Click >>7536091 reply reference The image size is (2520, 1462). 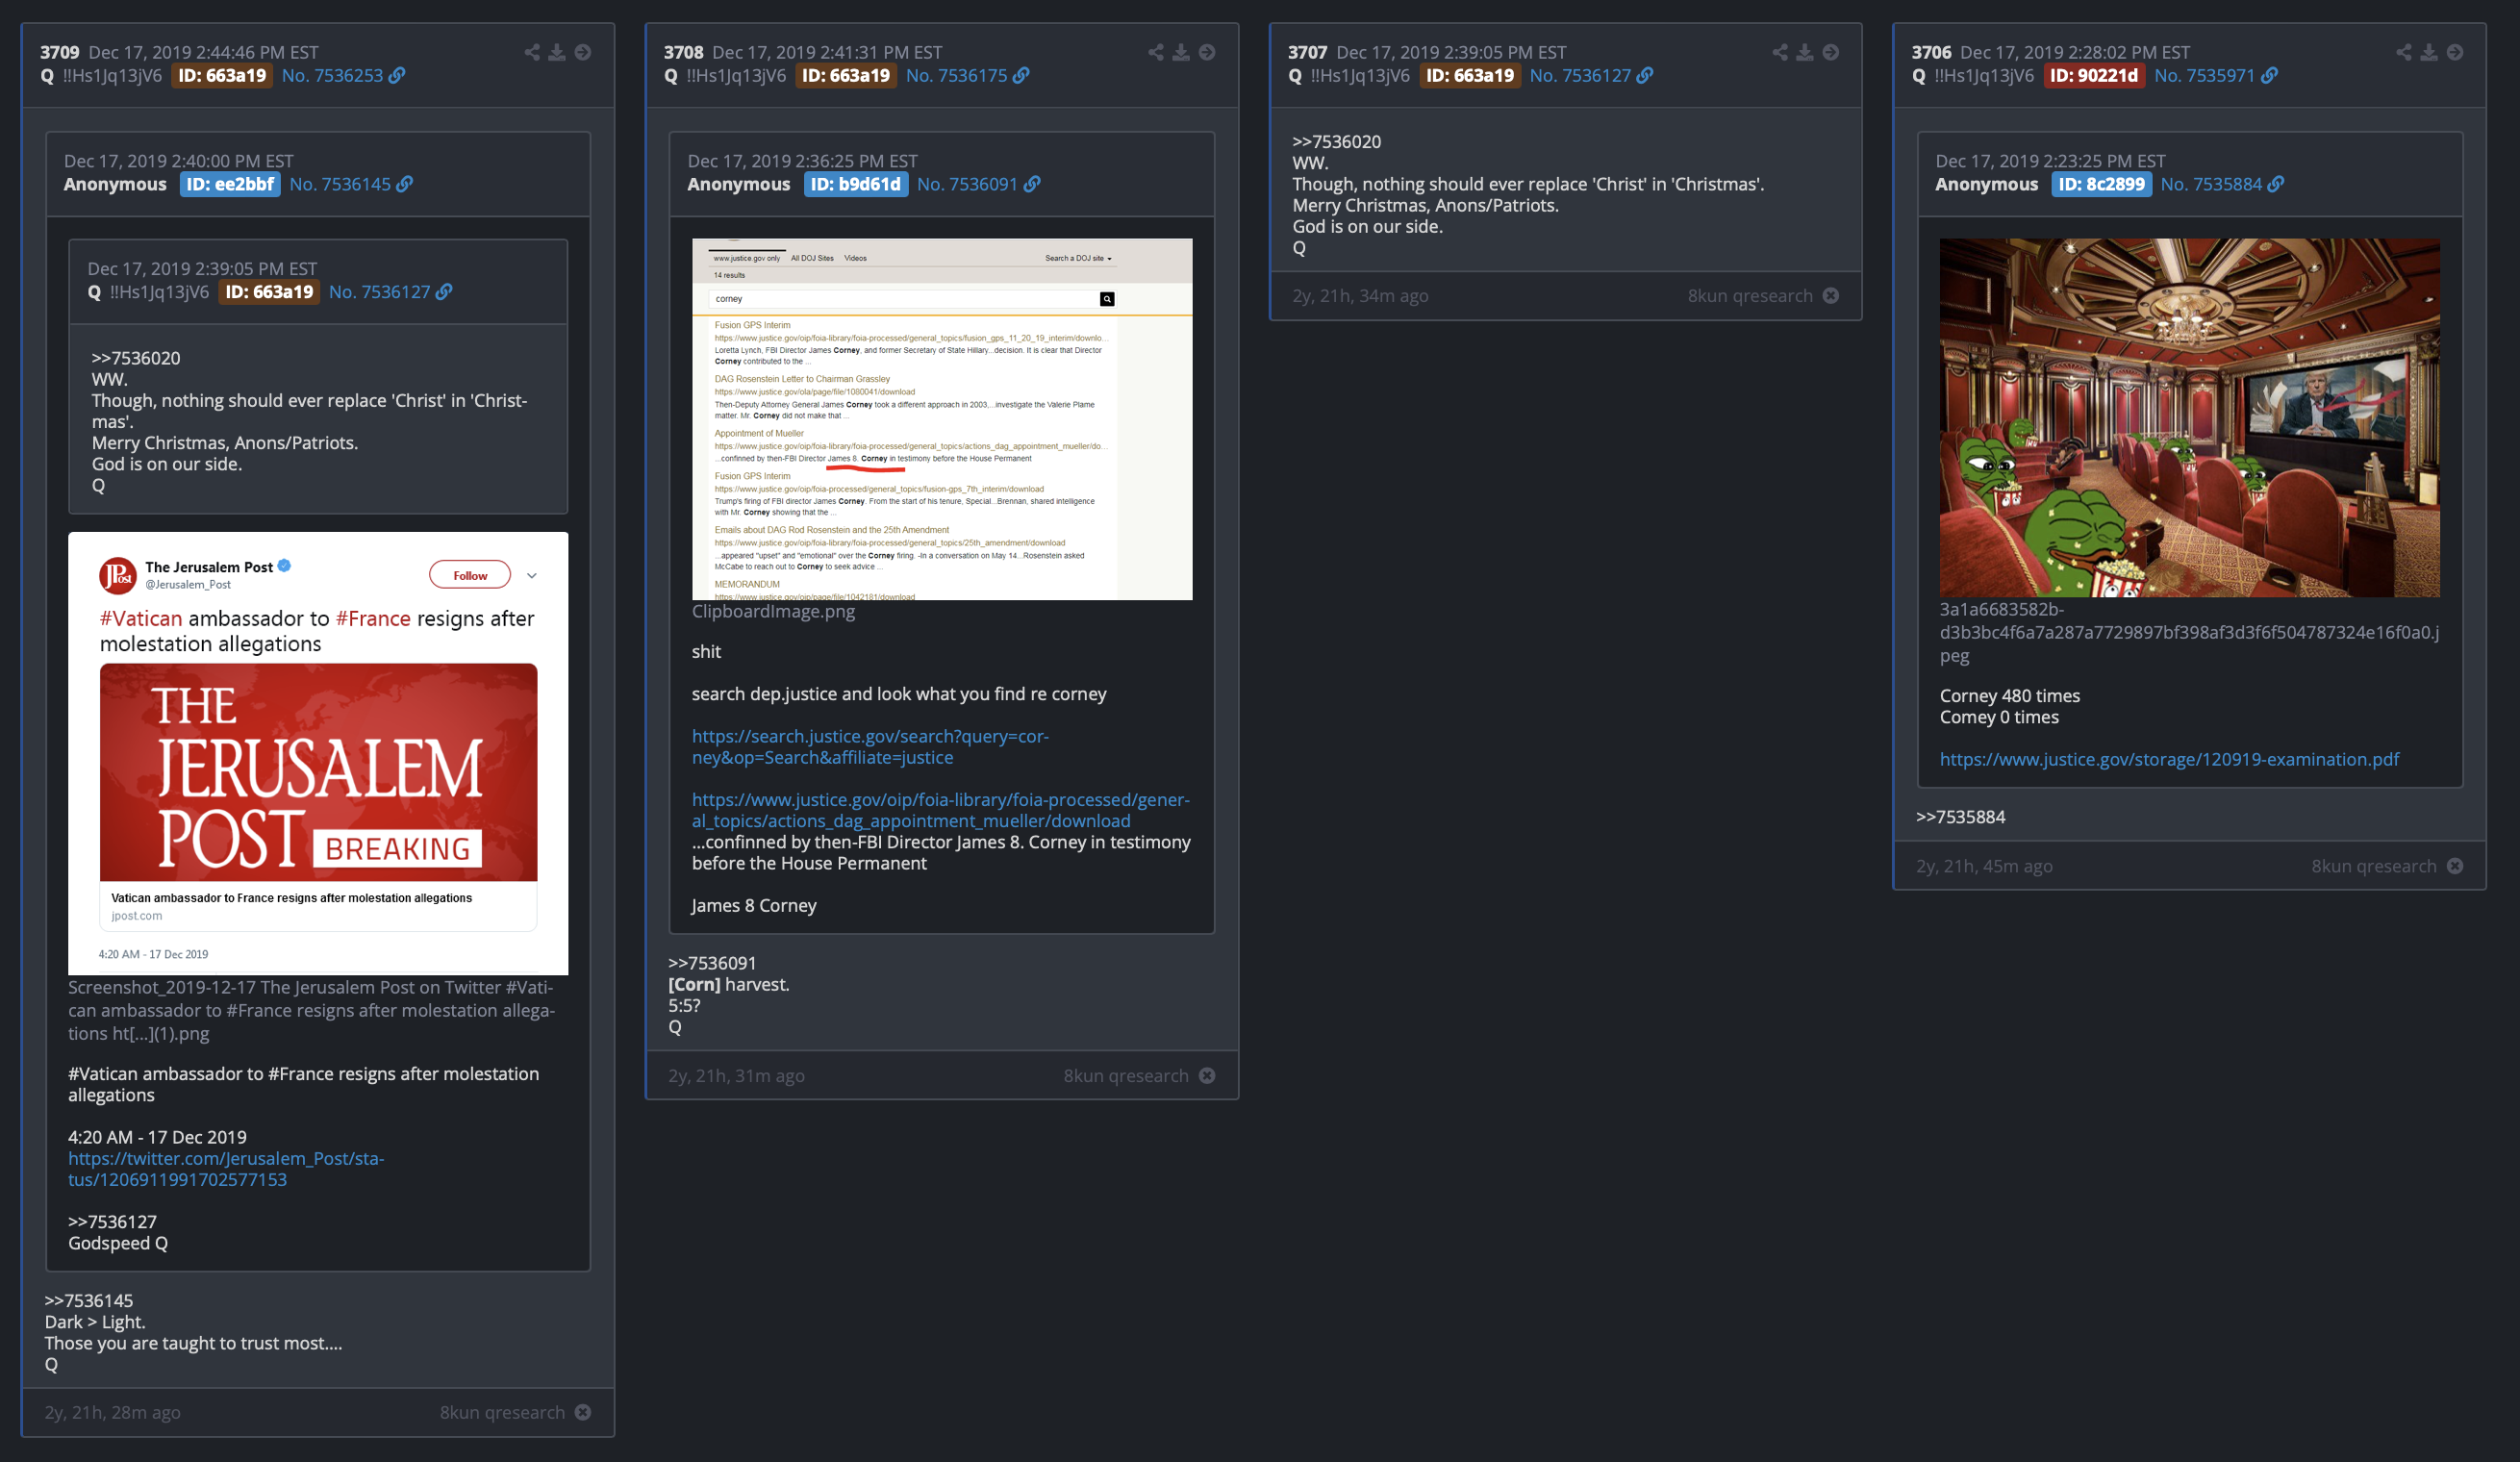(712, 963)
